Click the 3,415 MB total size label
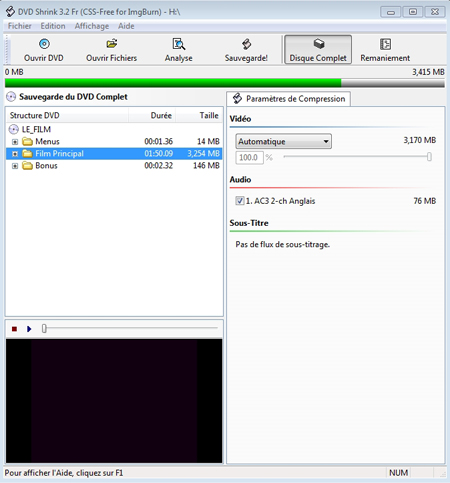450x483 pixels. click(428, 72)
